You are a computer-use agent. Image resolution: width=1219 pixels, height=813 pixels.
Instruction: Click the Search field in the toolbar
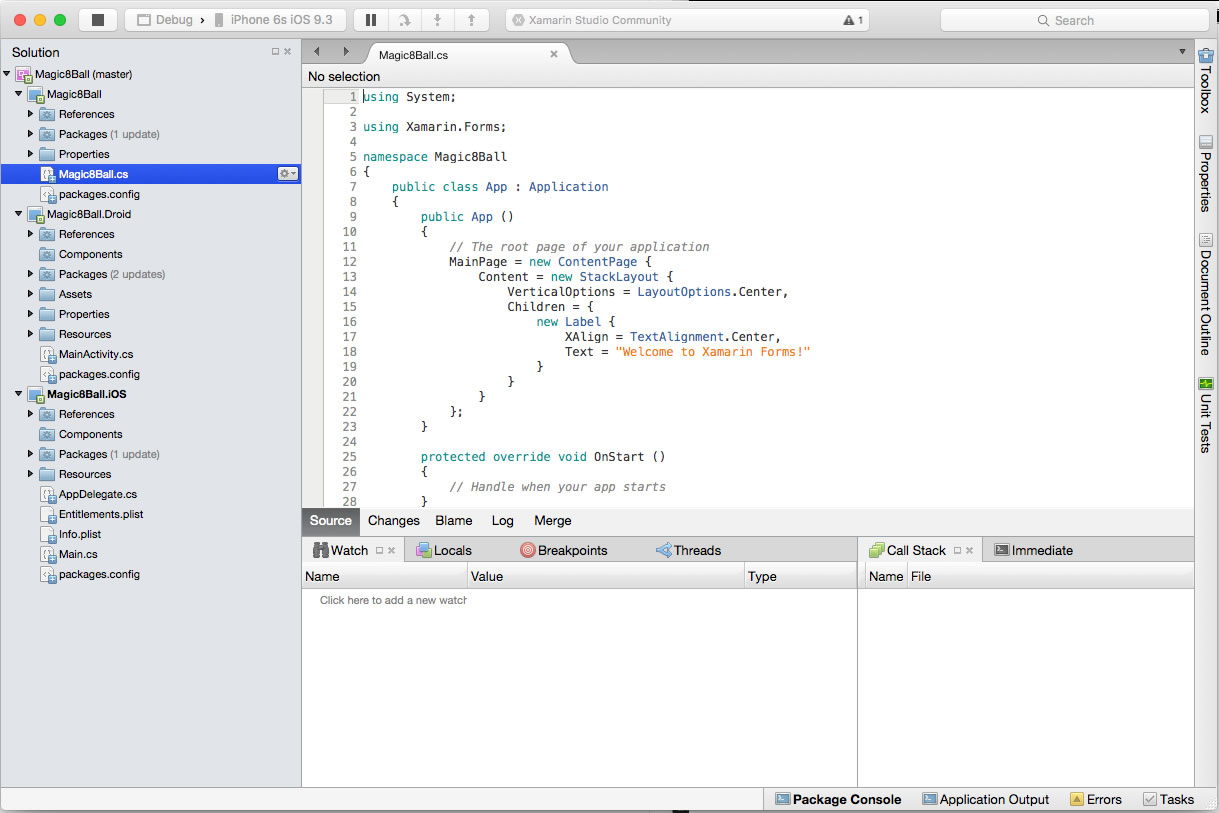point(1074,20)
